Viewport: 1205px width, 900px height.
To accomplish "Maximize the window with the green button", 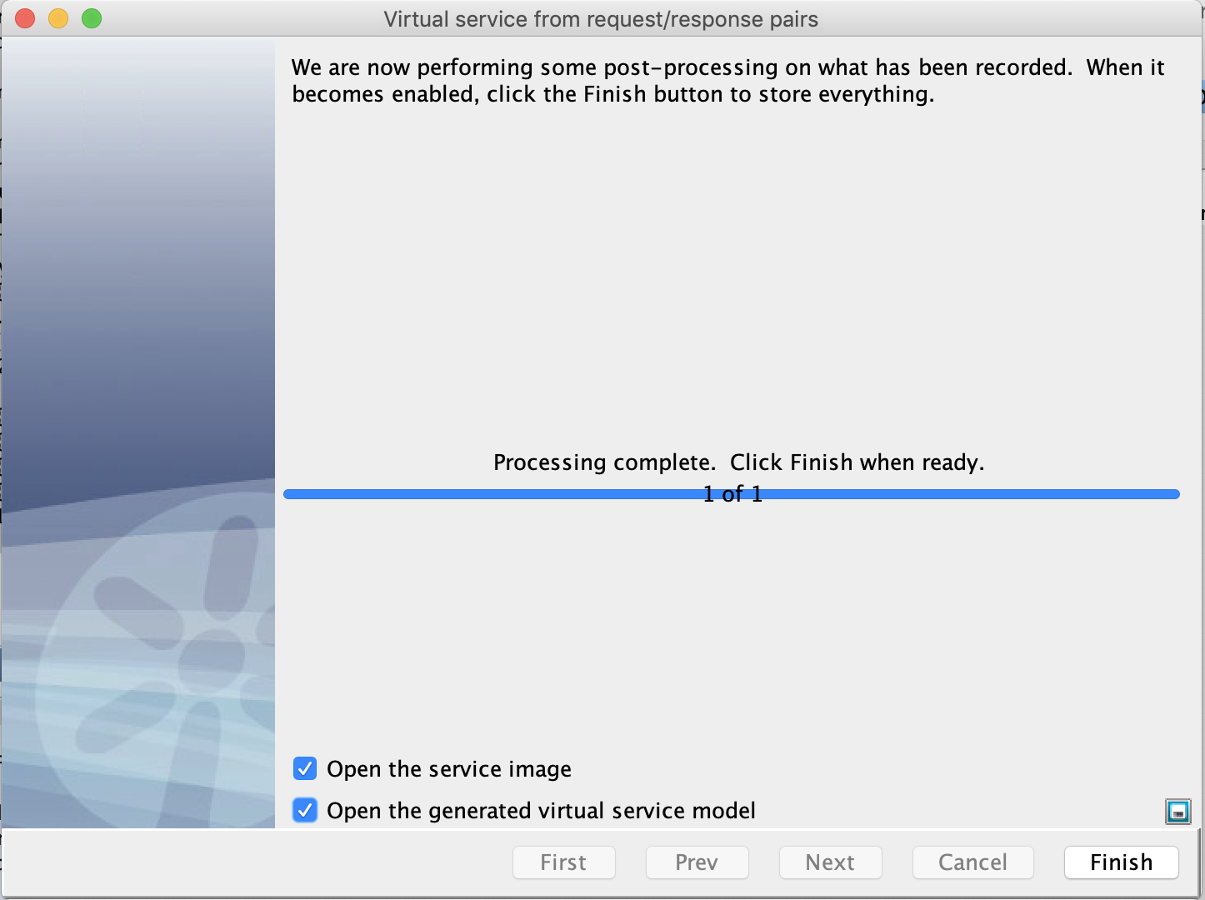I will click(x=91, y=18).
